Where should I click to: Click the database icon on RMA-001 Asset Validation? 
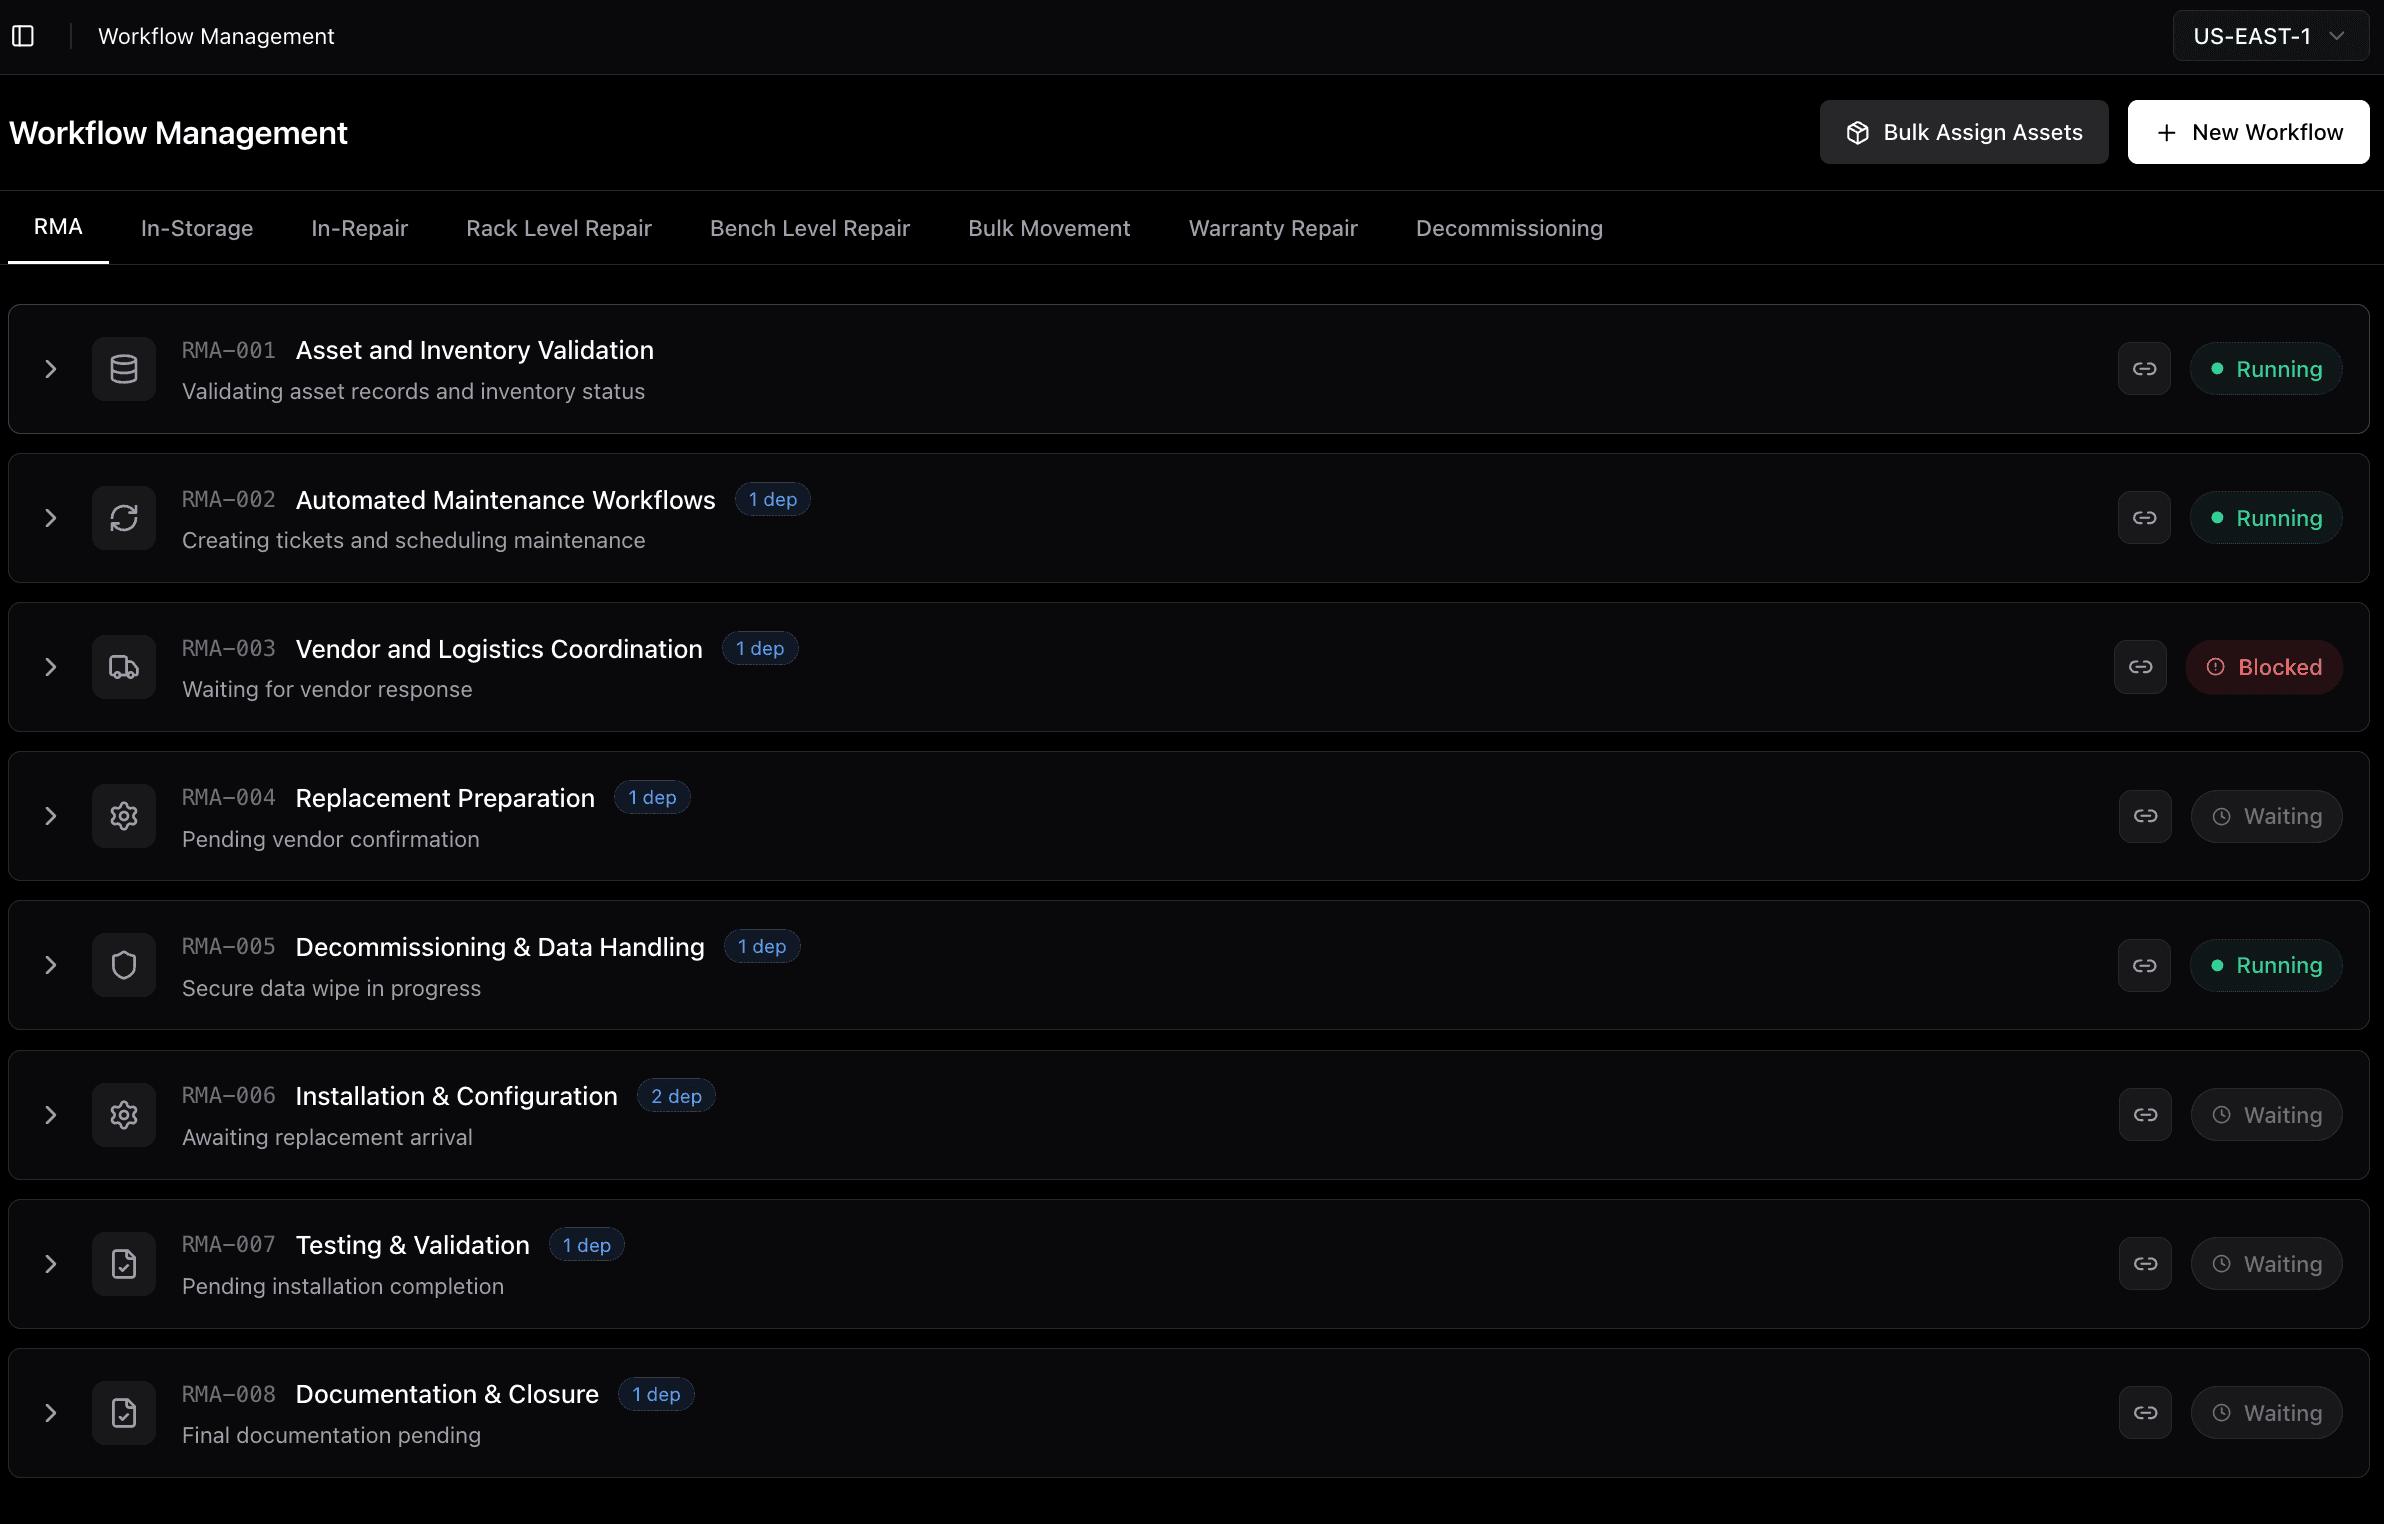123,368
